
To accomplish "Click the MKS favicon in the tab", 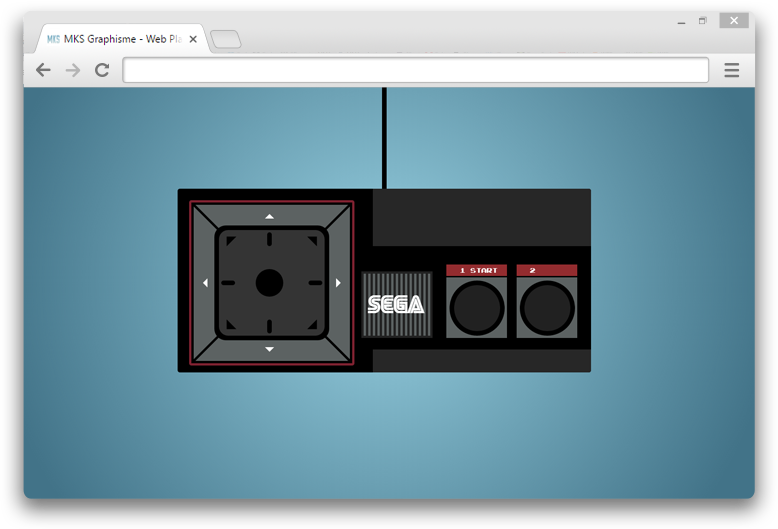I will (x=53, y=39).
